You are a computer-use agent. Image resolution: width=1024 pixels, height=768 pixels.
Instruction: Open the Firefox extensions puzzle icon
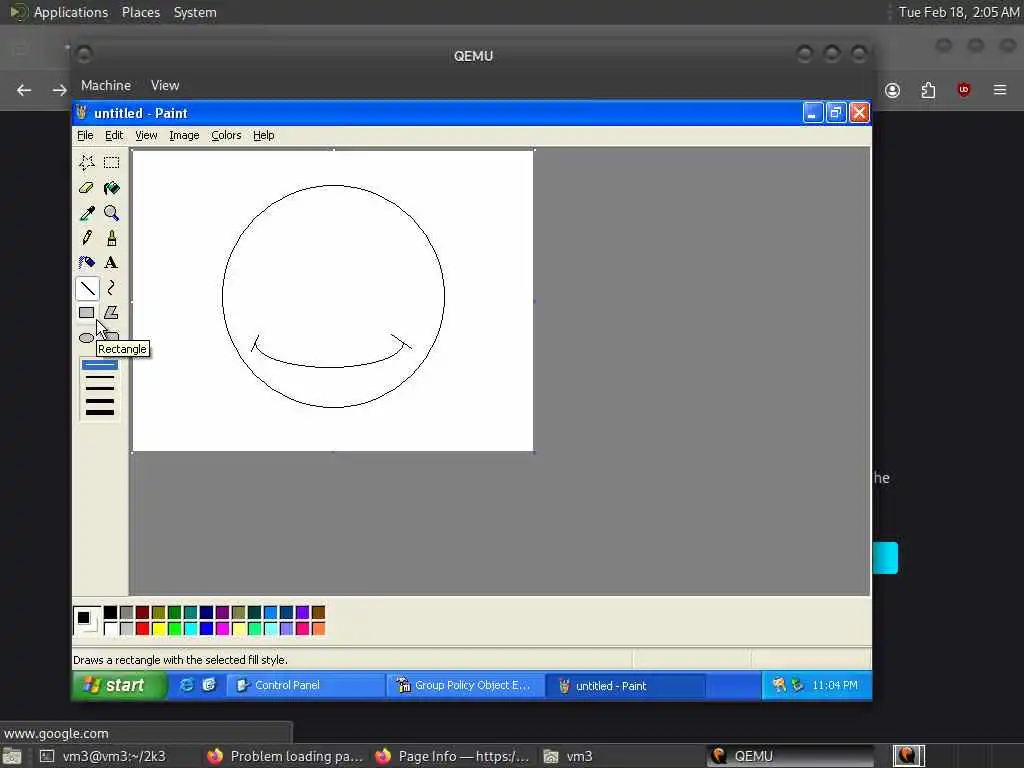click(928, 90)
